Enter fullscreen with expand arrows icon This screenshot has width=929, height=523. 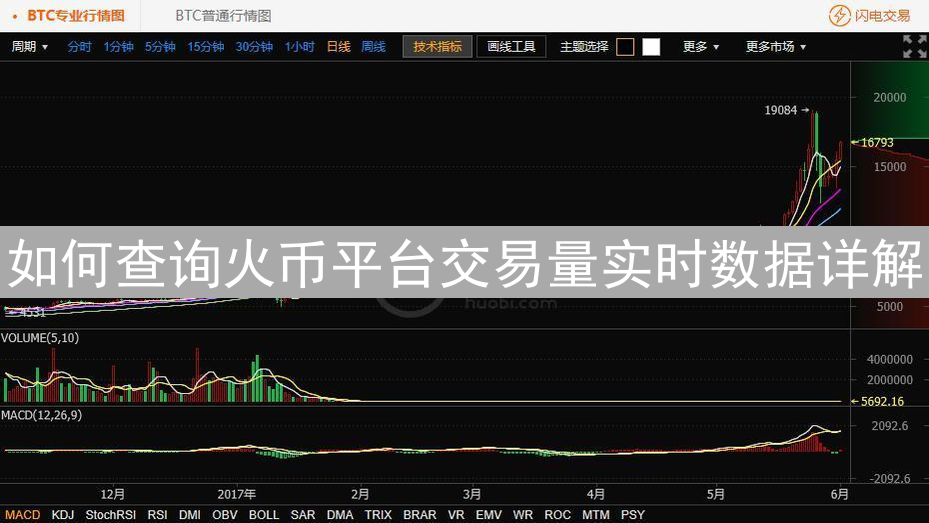914,46
